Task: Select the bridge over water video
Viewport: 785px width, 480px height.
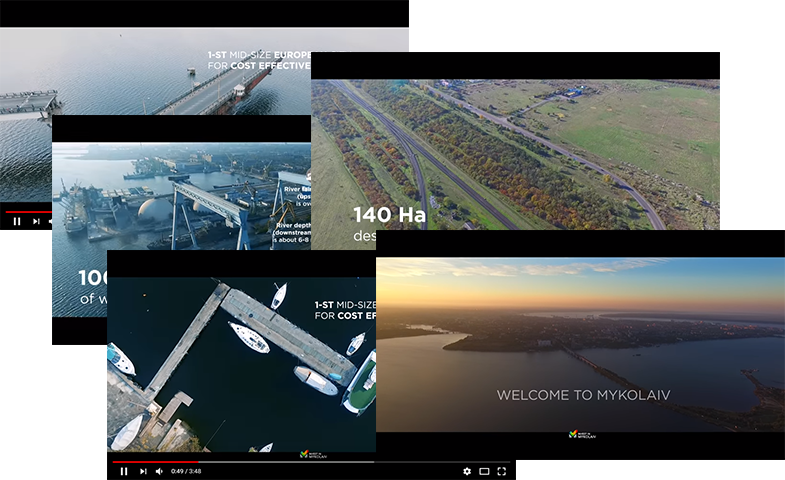Action: 150,70
